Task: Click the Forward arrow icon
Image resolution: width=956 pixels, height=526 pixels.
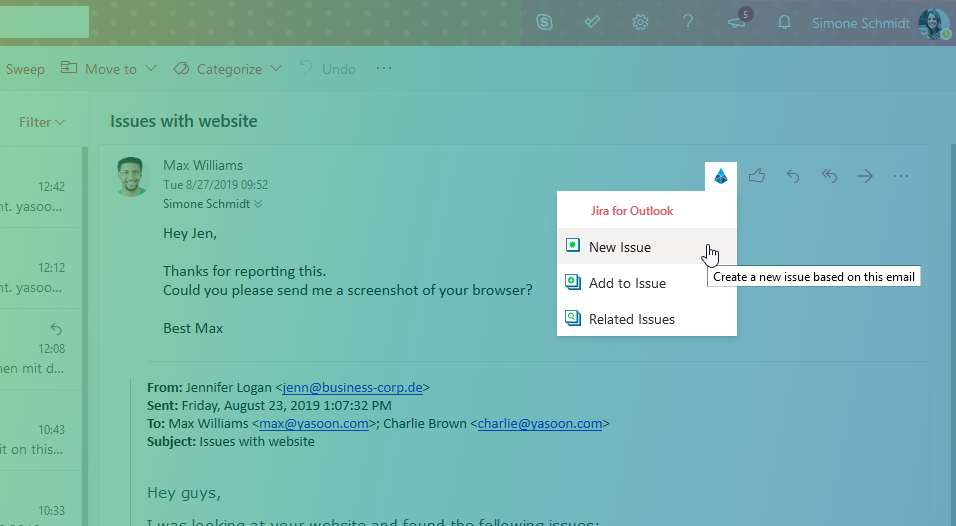Action: coord(865,176)
